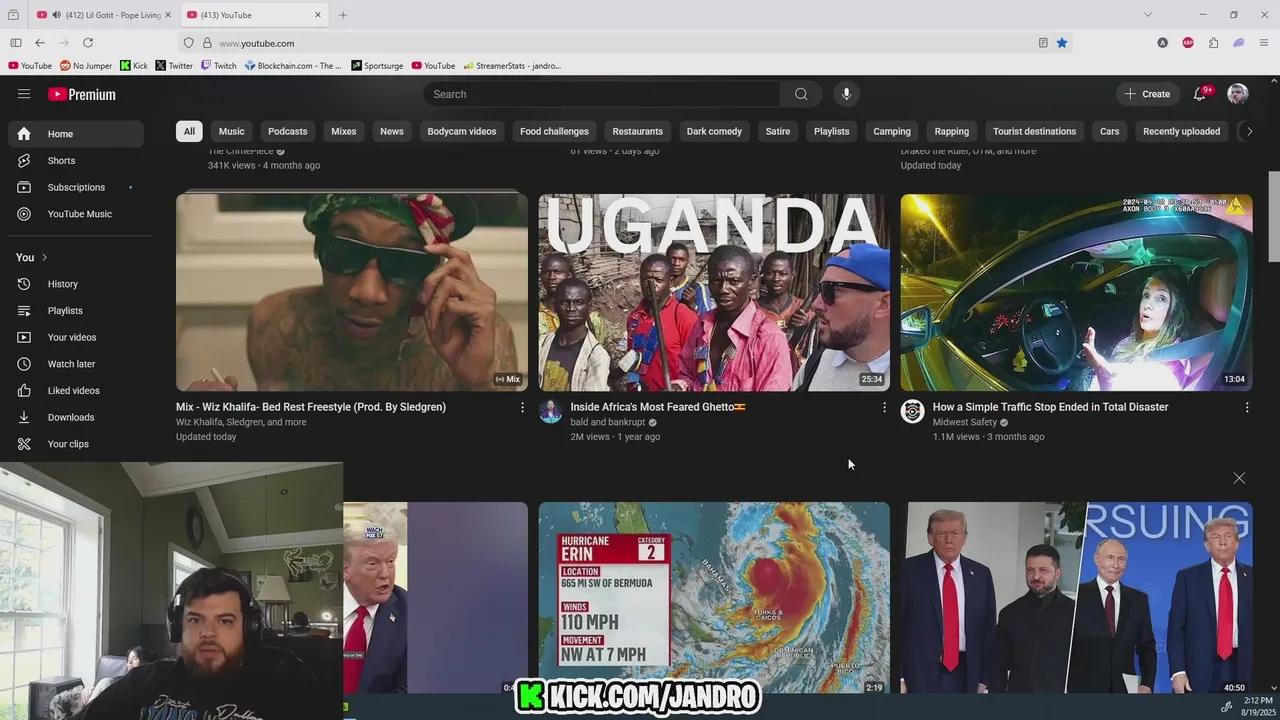Image resolution: width=1280 pixels, height=720 pixels.
Task: Click the search magnifier button
Action: (801, 94)
